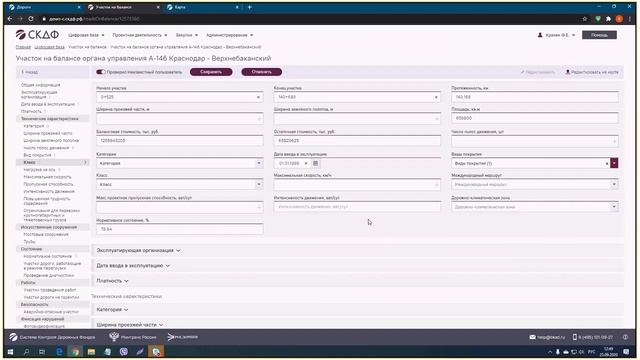Open the Windows Start menu
This screenshot has width=640, height=360.
pos(11,351)
